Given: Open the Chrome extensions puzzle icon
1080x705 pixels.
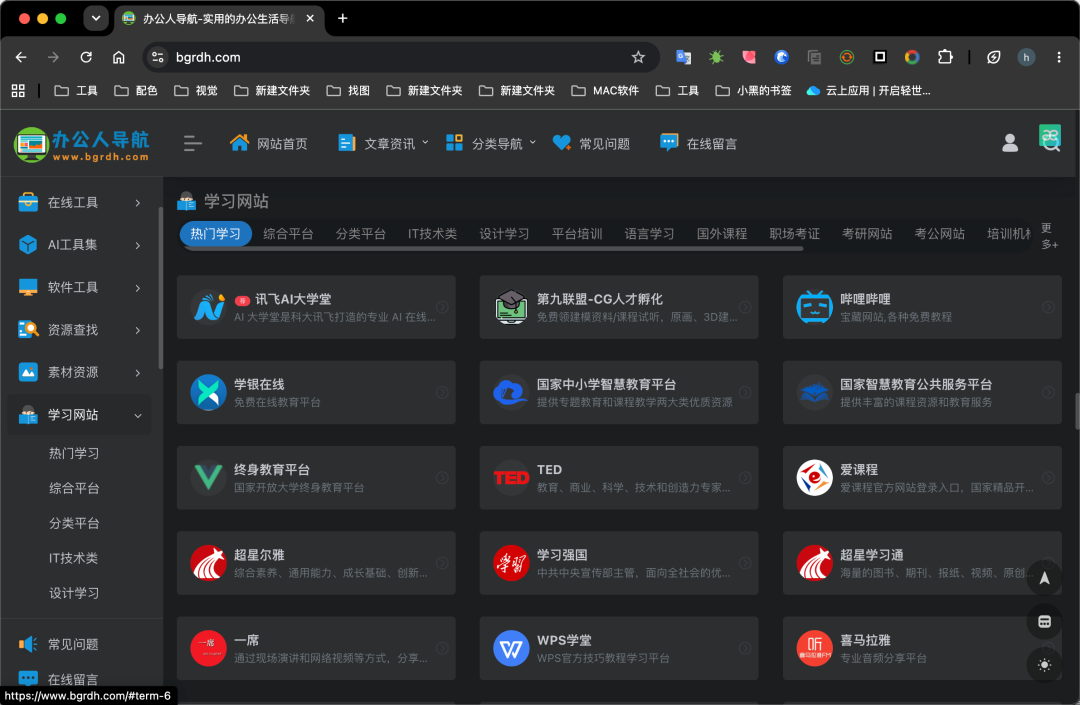Looking at the screenshot, I should tap(945, 57).
